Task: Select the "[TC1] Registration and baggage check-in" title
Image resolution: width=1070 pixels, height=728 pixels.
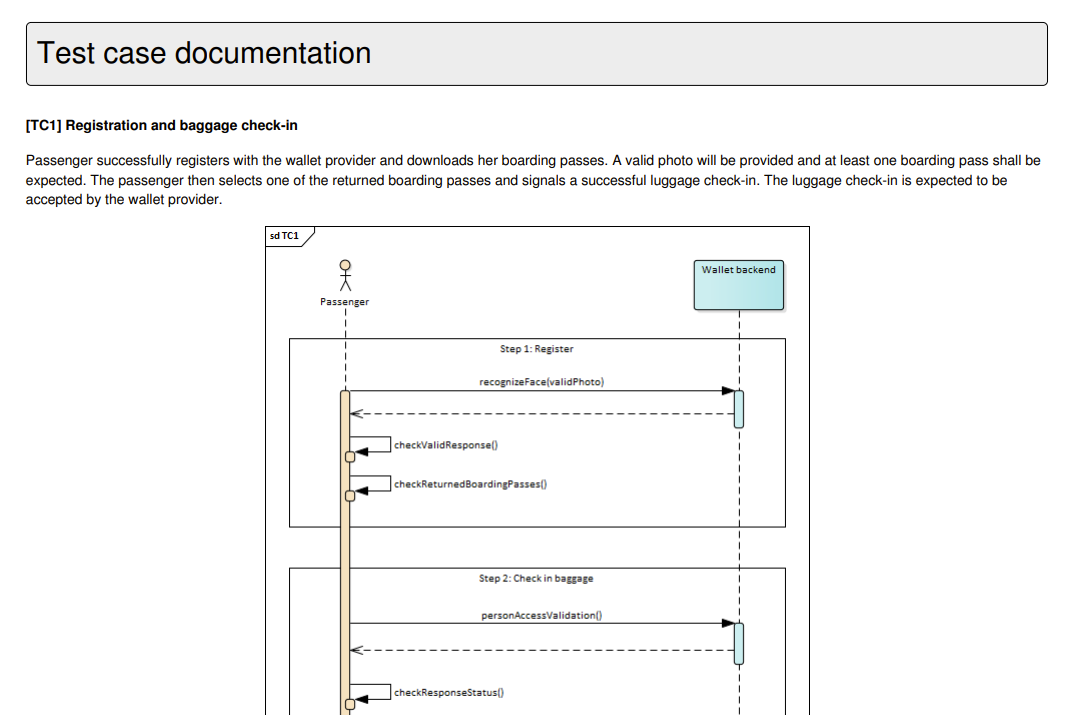Action: 162,126
